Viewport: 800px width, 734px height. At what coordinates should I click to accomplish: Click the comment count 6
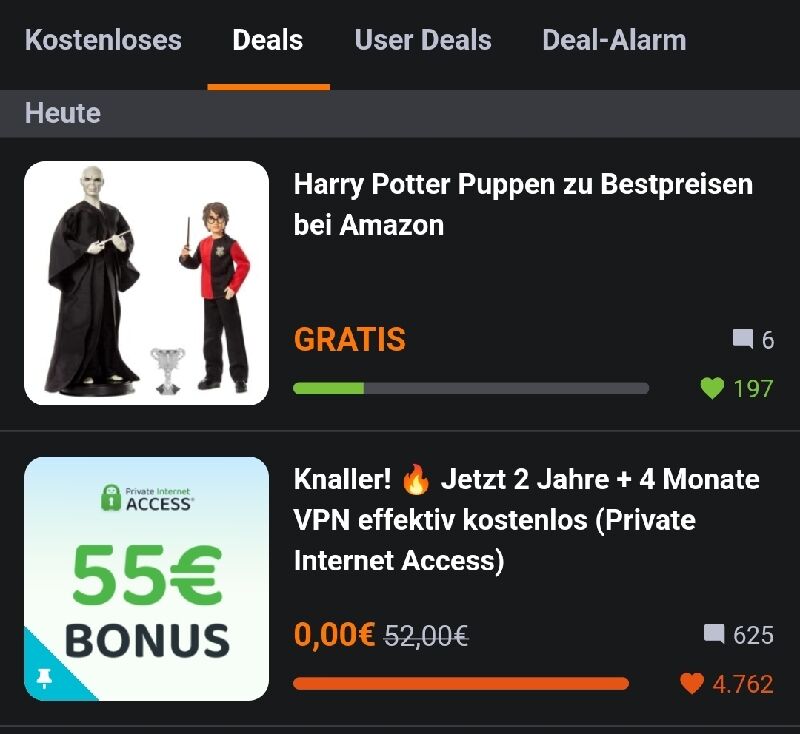[768, 340]
